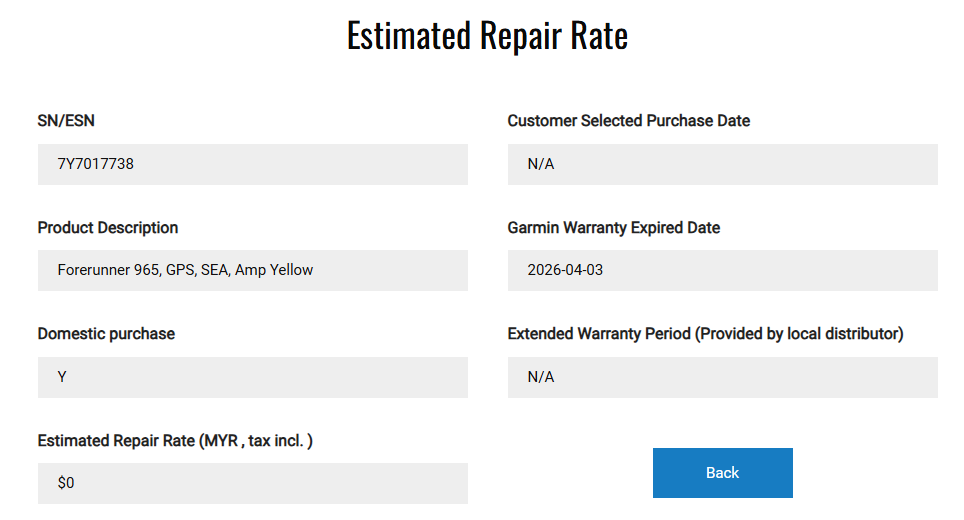Click the Extended Warranty Period field

722,377
